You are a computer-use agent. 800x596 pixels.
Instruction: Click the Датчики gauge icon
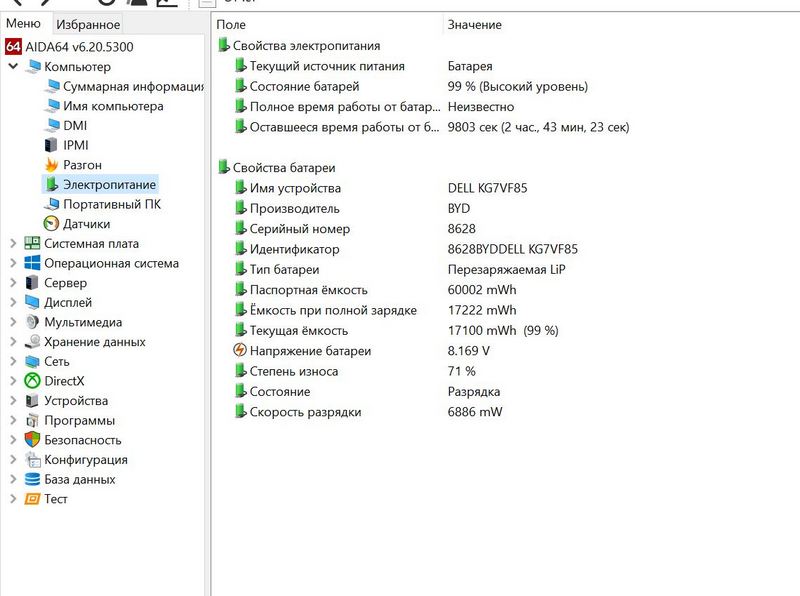point(53,224)
